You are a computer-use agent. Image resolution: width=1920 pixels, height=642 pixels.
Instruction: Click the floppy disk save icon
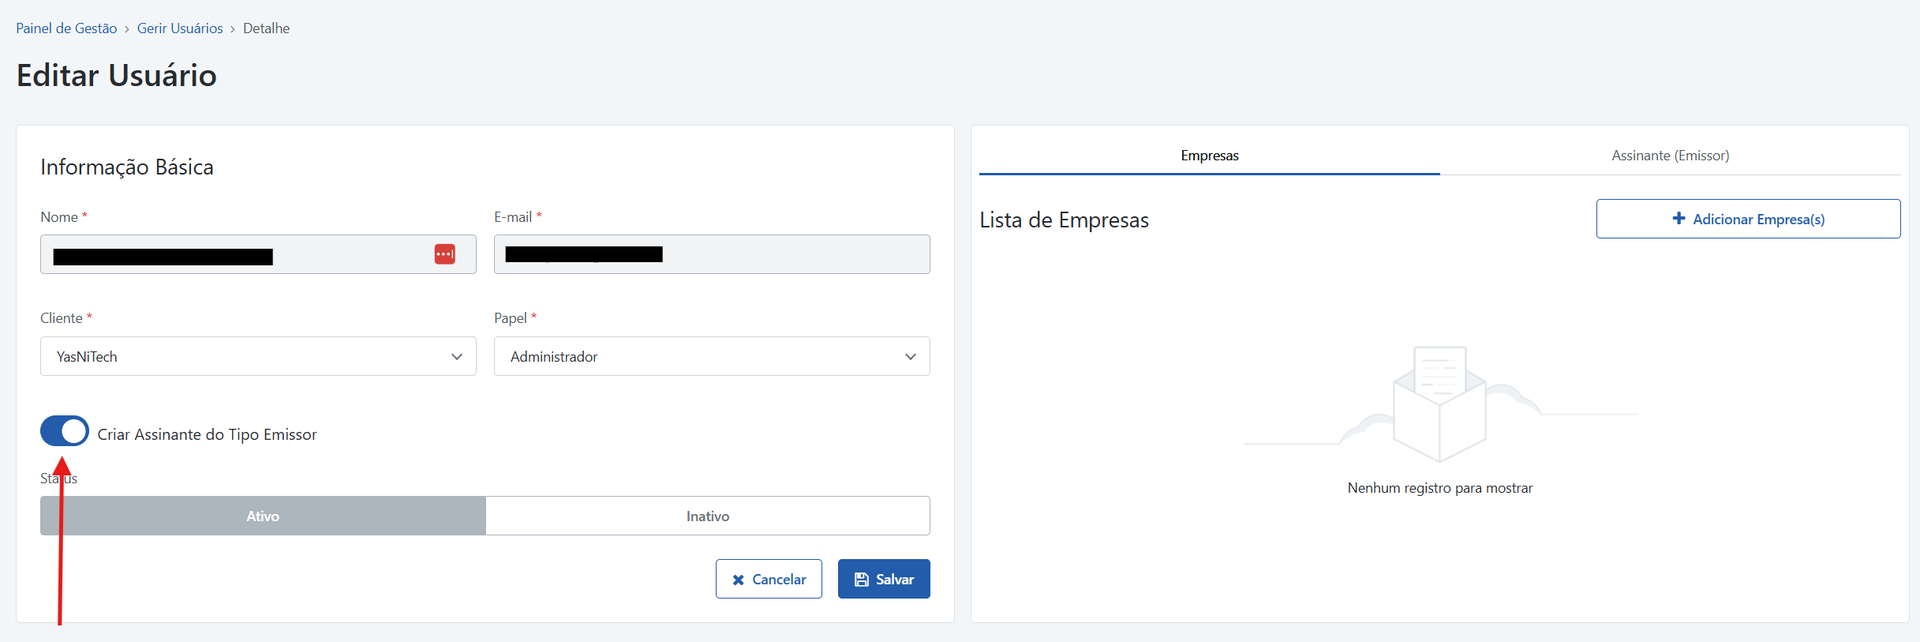coord(861,580)
